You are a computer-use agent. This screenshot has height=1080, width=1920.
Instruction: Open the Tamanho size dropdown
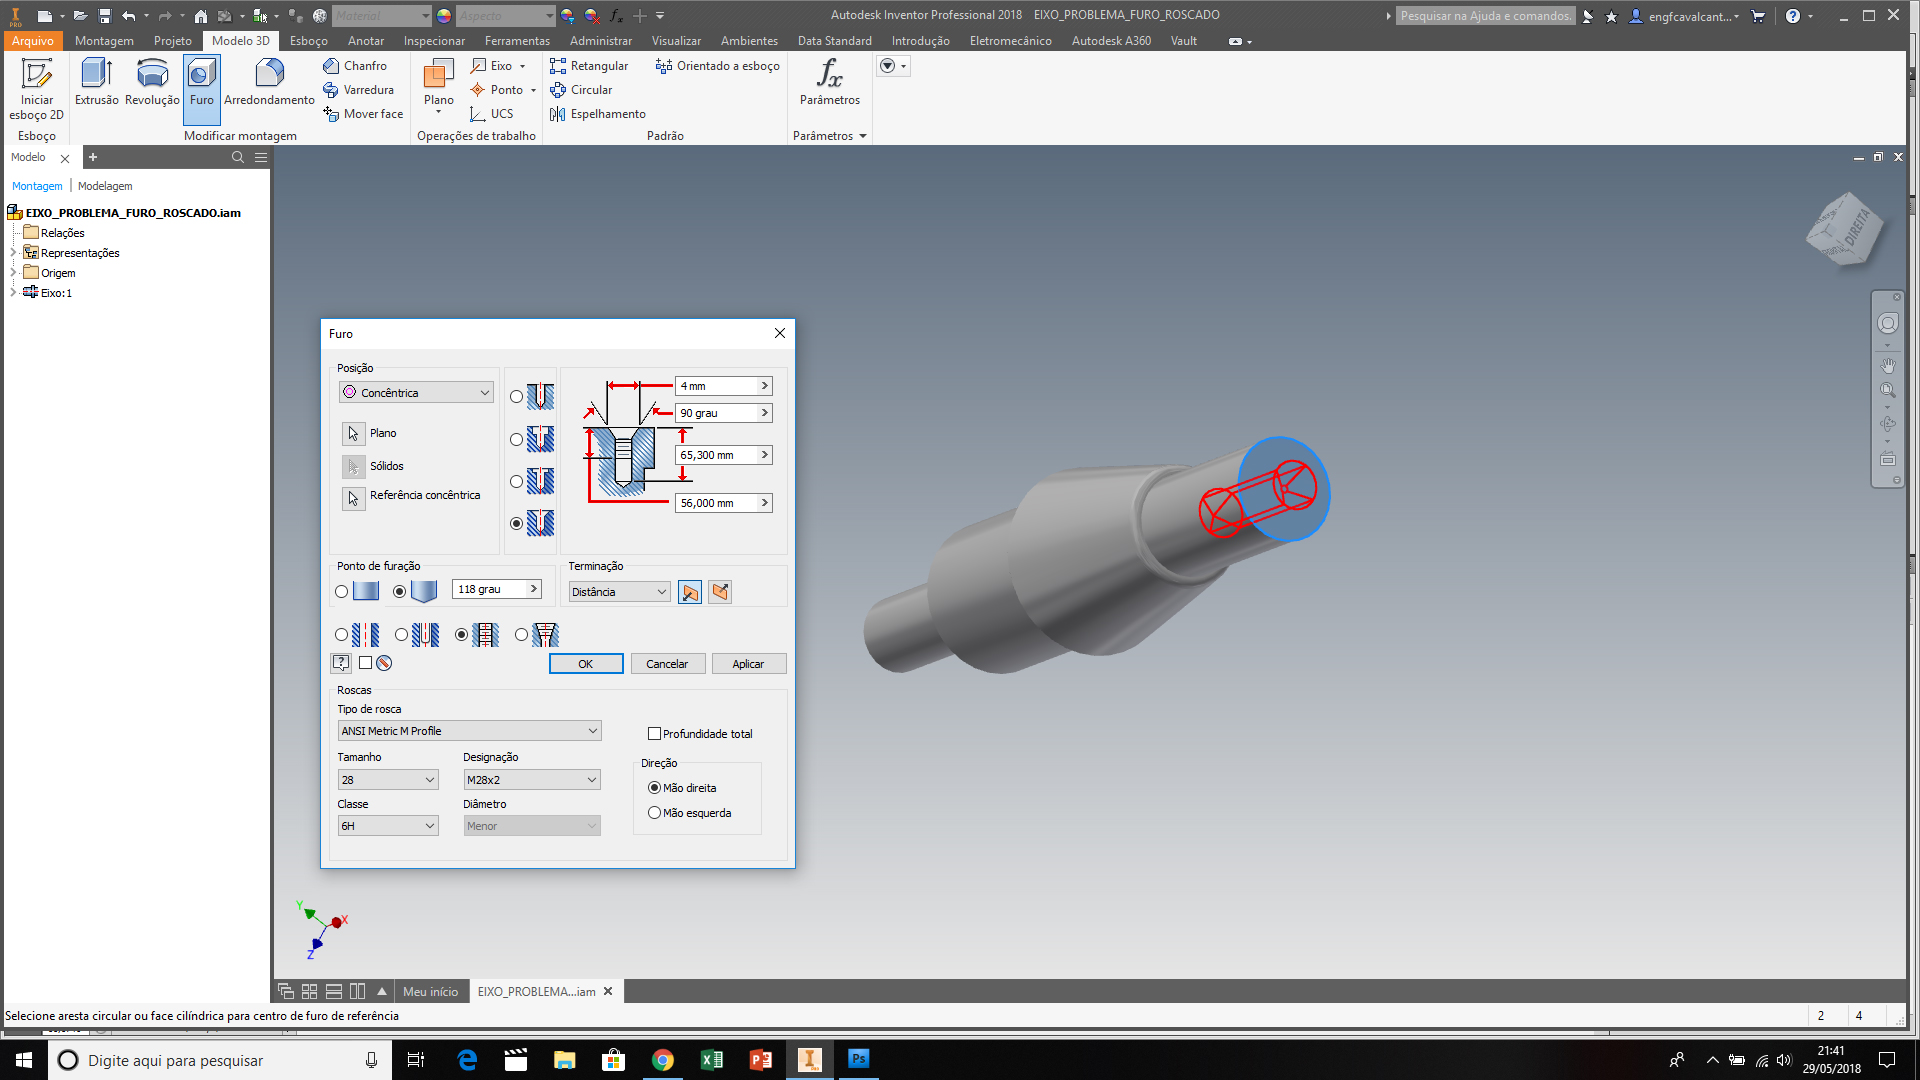click(388, 780)
